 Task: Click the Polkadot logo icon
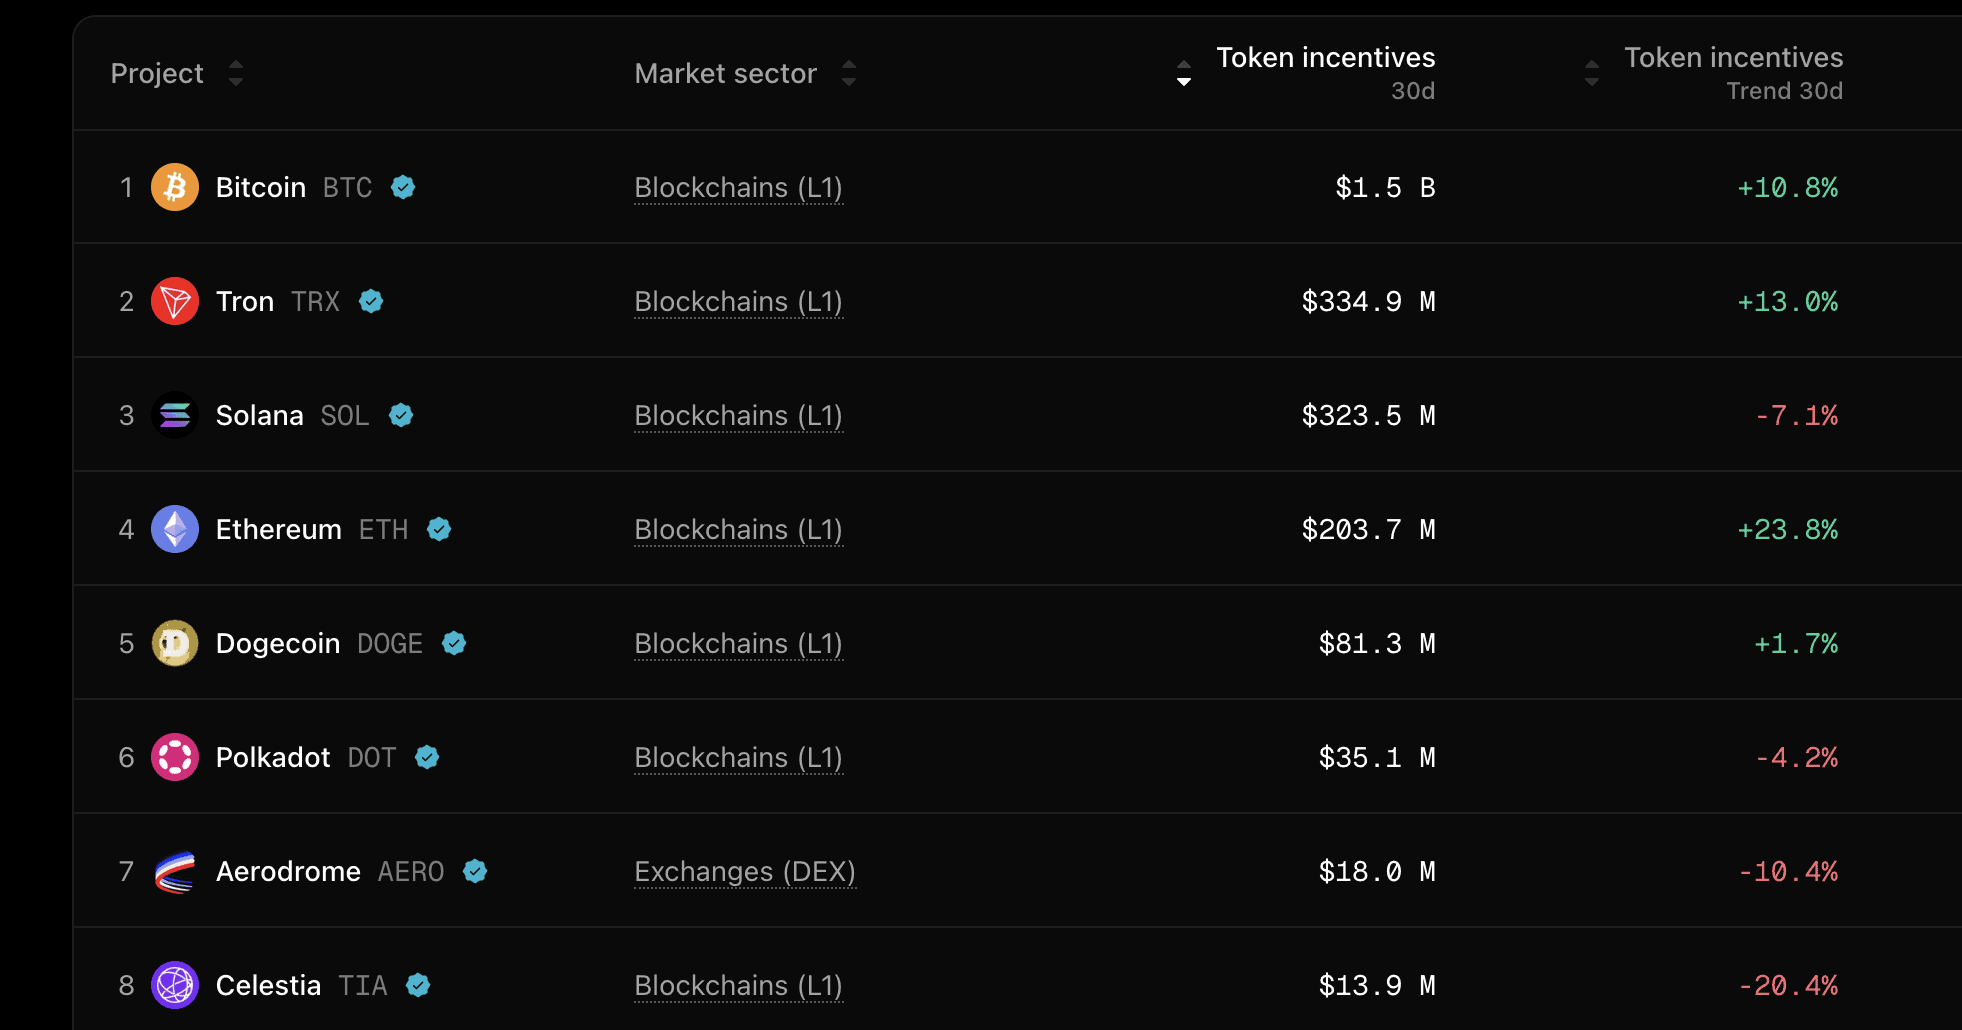(175, 757)
